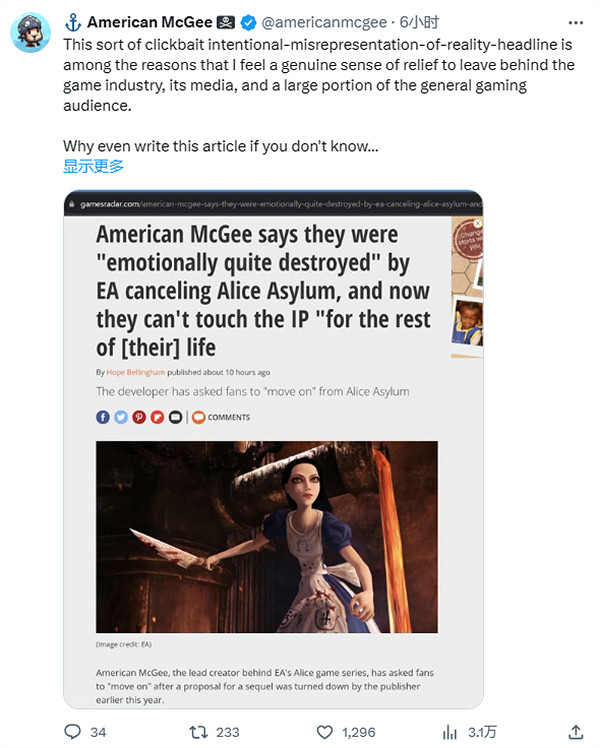Click the American McGee display name
Screen dimensions: 600x748
tap(149, 22)
